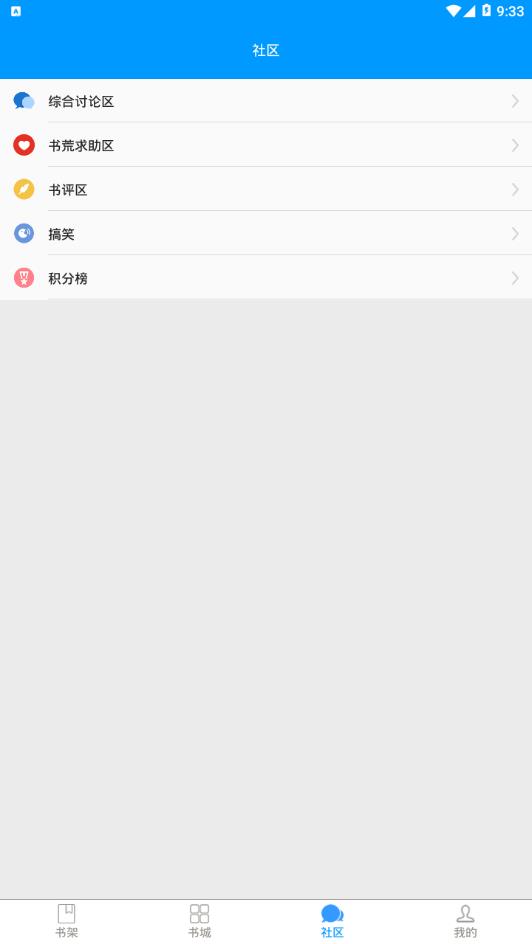The width and height of the screenshot is (532, 944).
Task: Open the 书荒求助区 text entry
Action: pos(81,146)
